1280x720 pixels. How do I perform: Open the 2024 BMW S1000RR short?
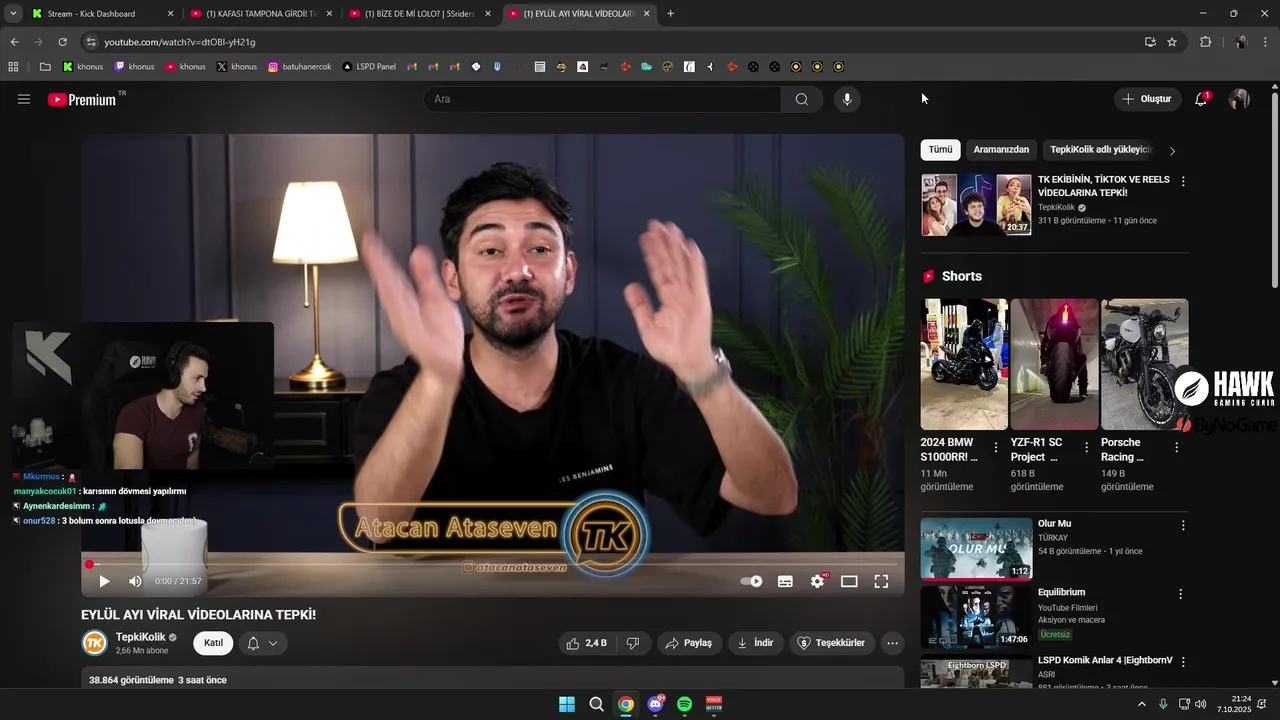coord(964,364)
